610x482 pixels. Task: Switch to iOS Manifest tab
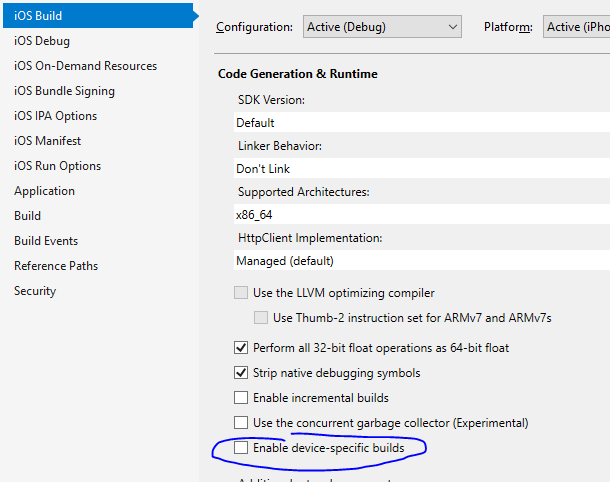47,140
